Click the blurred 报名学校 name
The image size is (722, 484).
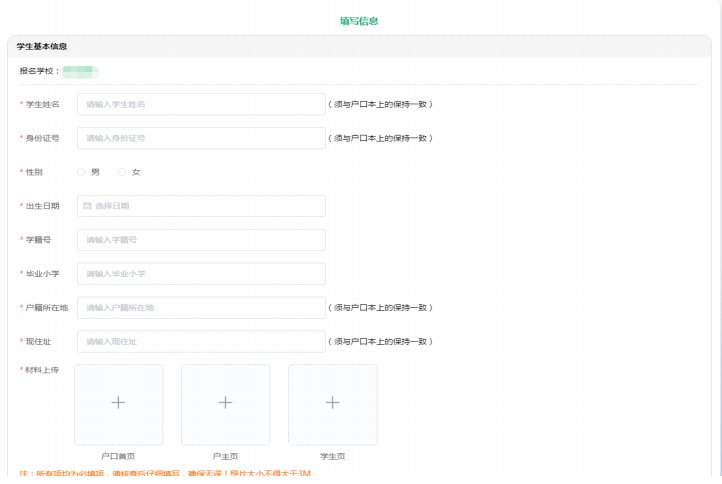tap(81, 71)
